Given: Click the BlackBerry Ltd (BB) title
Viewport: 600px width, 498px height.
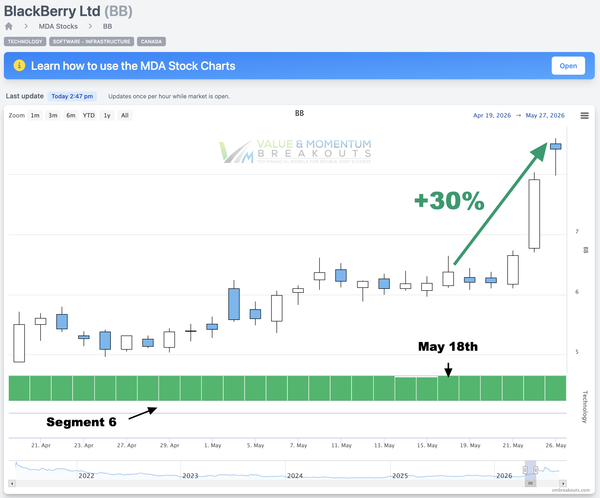Looking at the screenshot, I should [x=68, y=11].
